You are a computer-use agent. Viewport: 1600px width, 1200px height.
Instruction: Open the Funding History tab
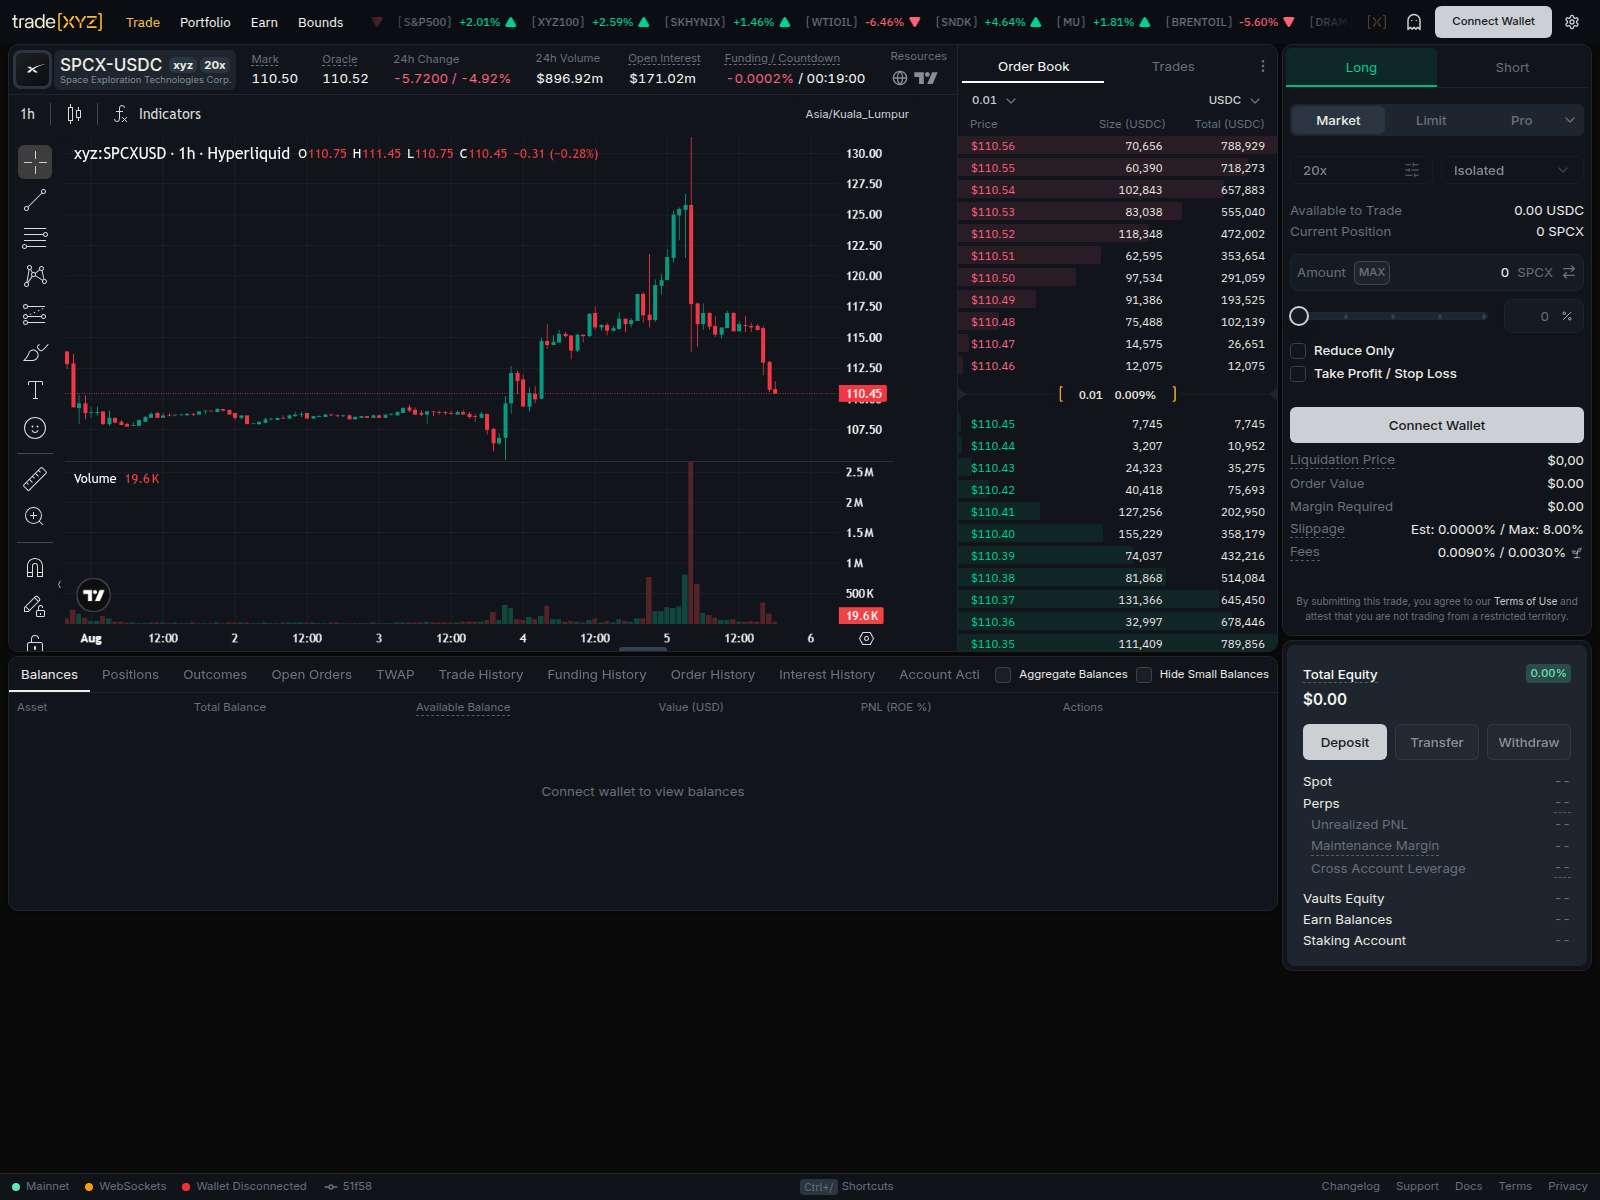(x=597, y=675)
